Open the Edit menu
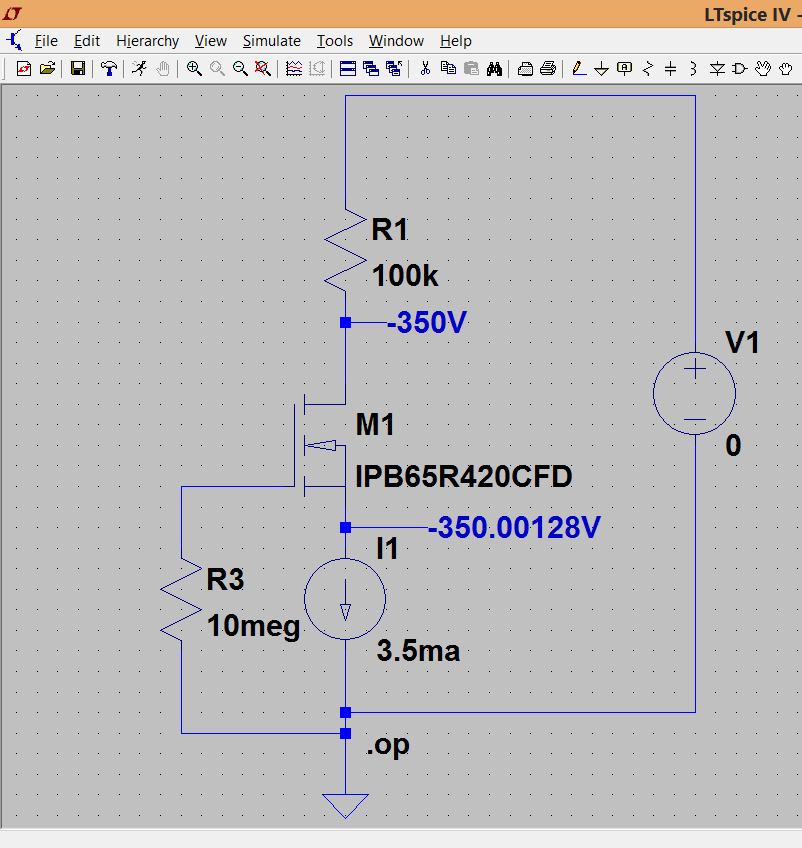The height and width of the screenshot is (848, 802). pyautogui.click(x=87, y=41)
